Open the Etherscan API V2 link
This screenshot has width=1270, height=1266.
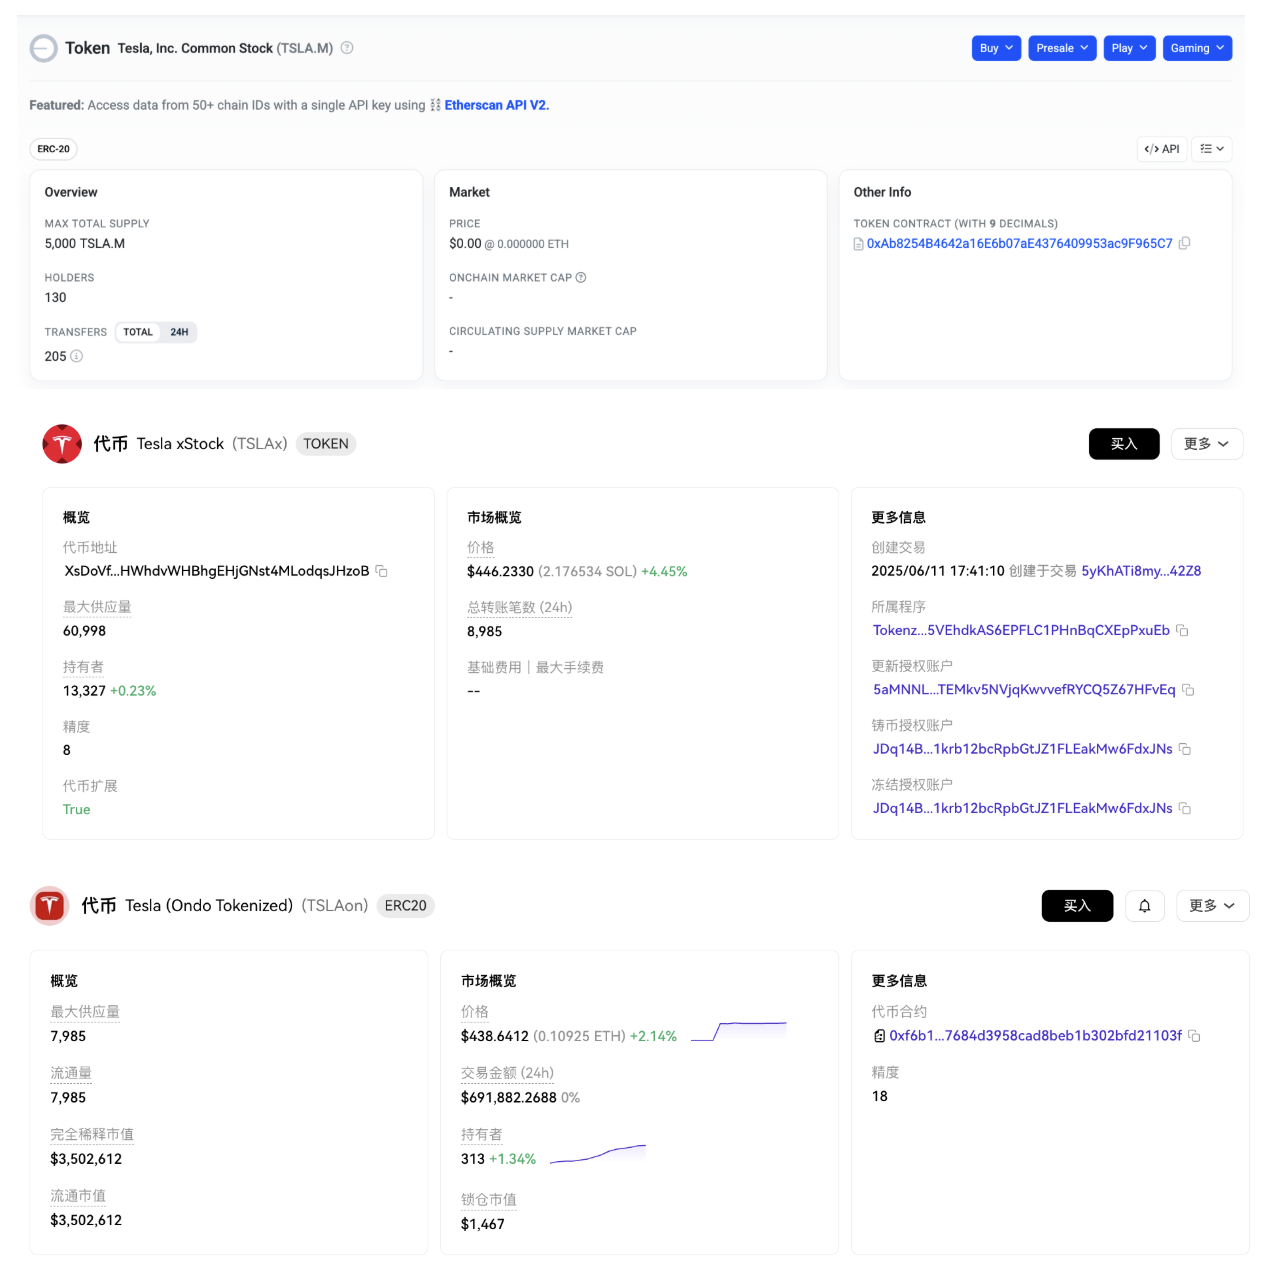point(496,105)
